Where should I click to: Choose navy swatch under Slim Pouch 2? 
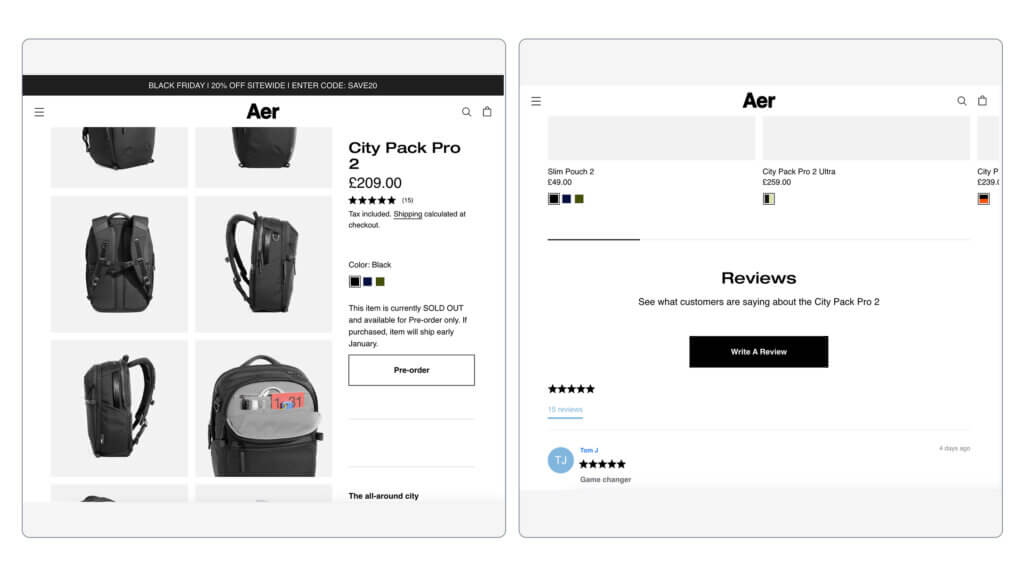(x=567, y=199)
